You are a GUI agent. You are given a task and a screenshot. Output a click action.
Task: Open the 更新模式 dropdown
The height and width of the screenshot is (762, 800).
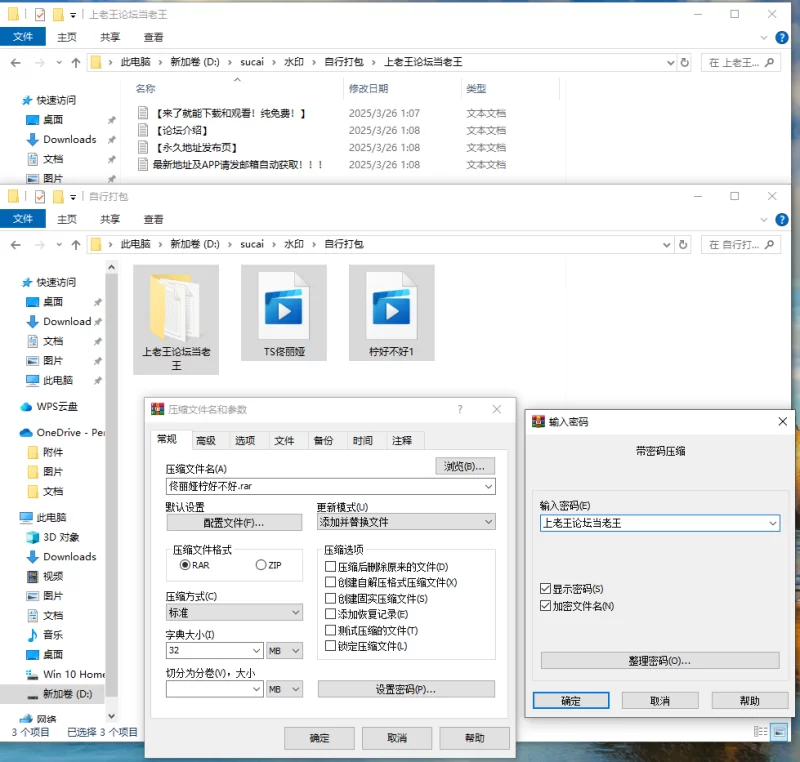tap(488, 522)
